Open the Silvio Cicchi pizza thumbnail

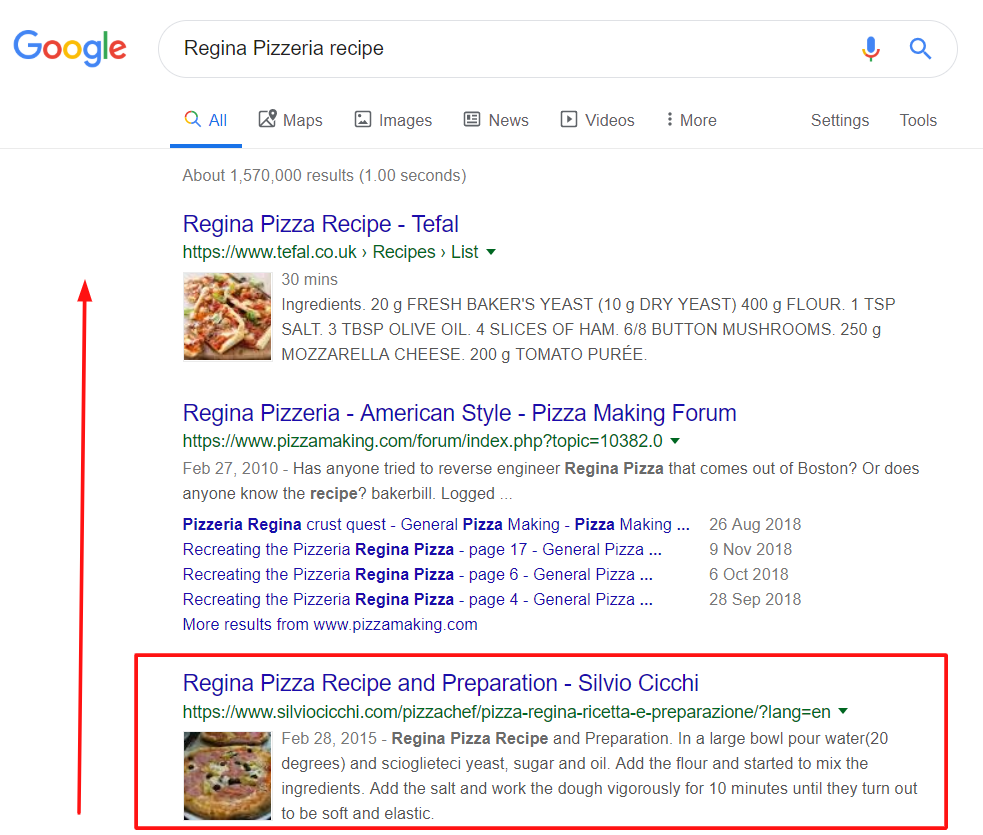227,775
